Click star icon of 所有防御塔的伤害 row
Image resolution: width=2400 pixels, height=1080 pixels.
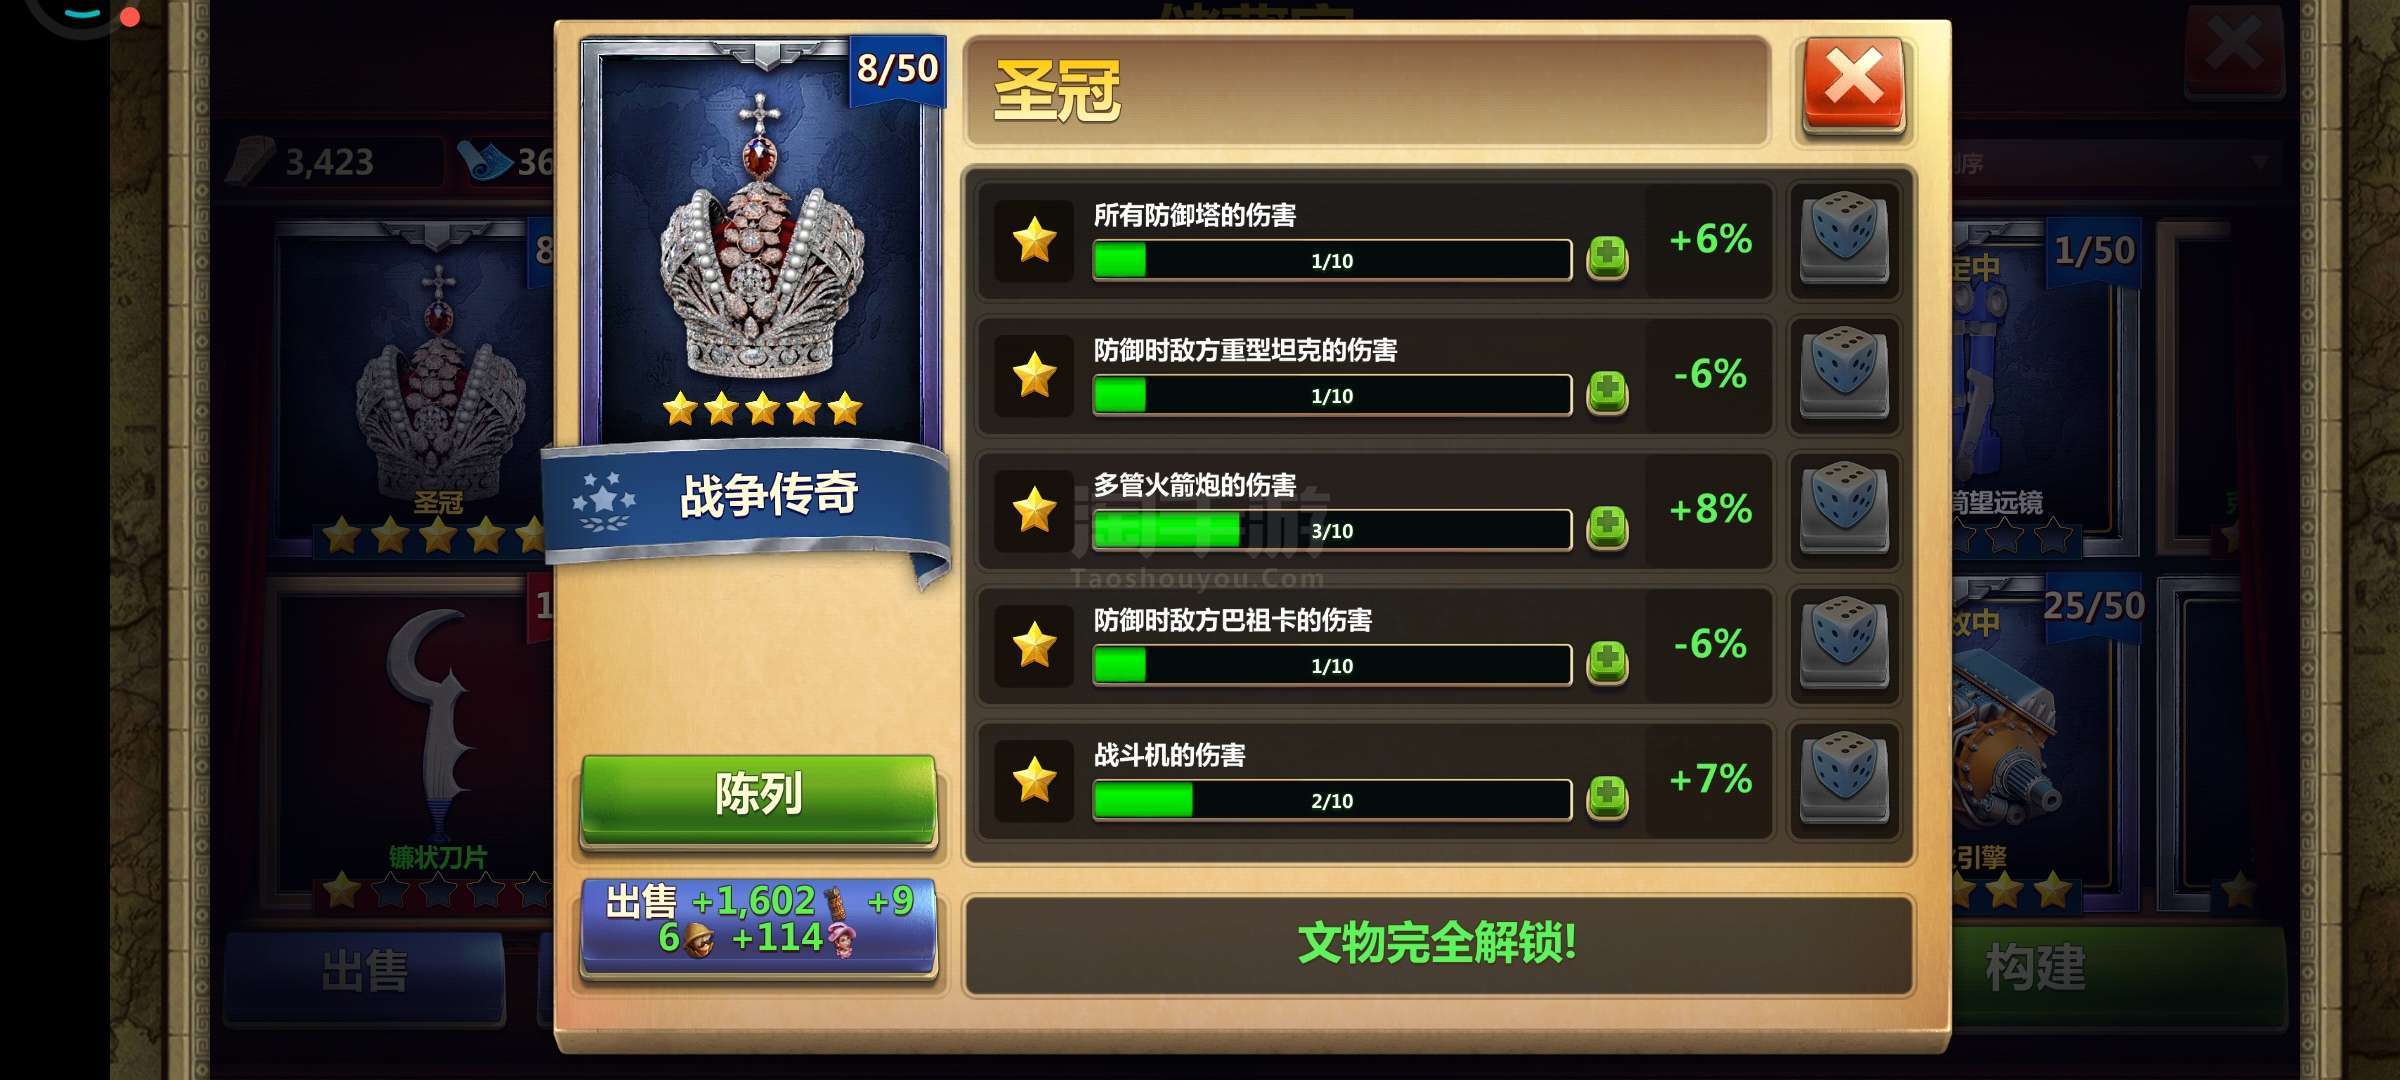click(1034, 240)
